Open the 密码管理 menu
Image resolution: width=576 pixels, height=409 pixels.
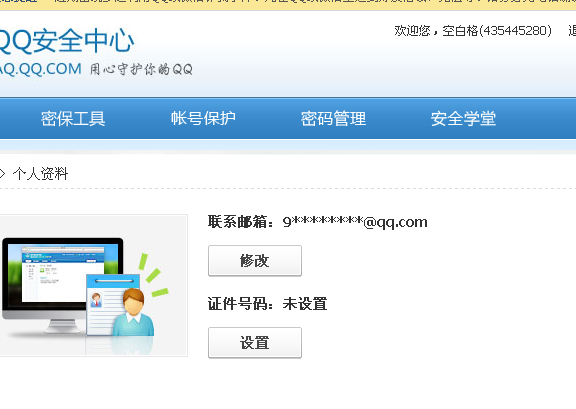[333, 118]
